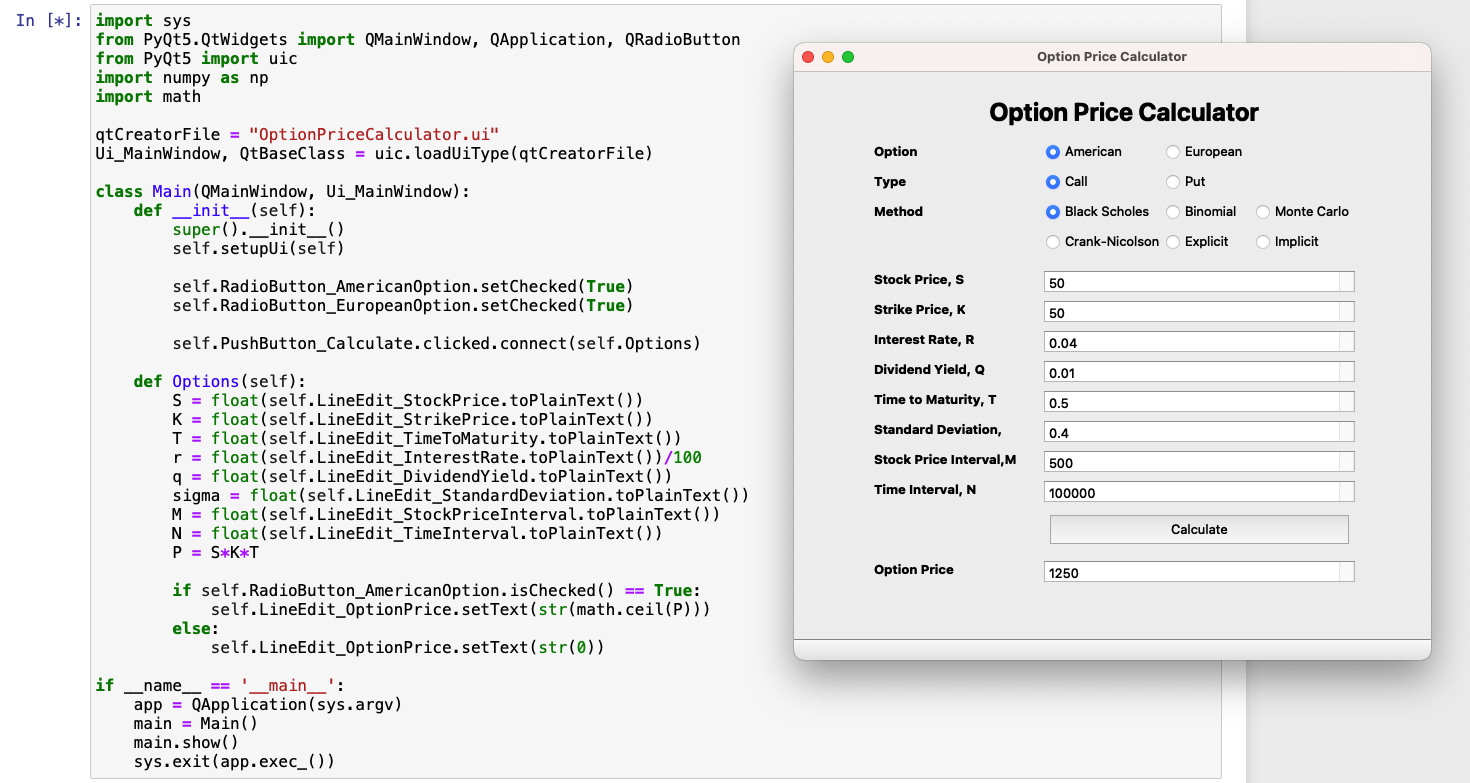Pick the Crank-Nicolson method

1052,242
